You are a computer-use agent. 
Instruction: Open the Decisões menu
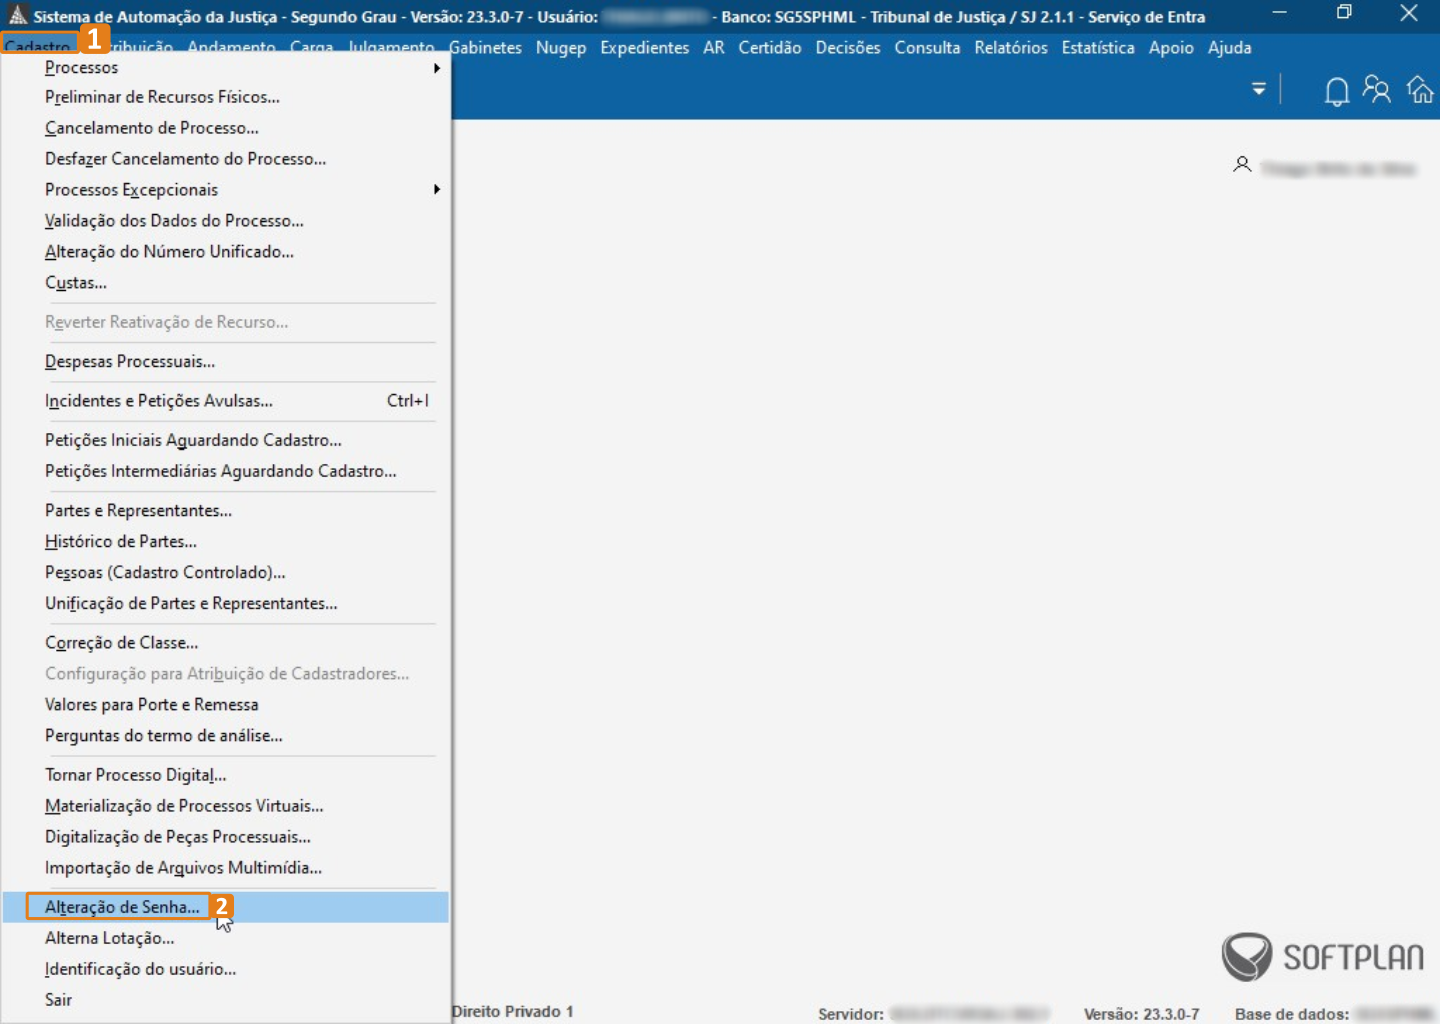(x=848, y=47)
